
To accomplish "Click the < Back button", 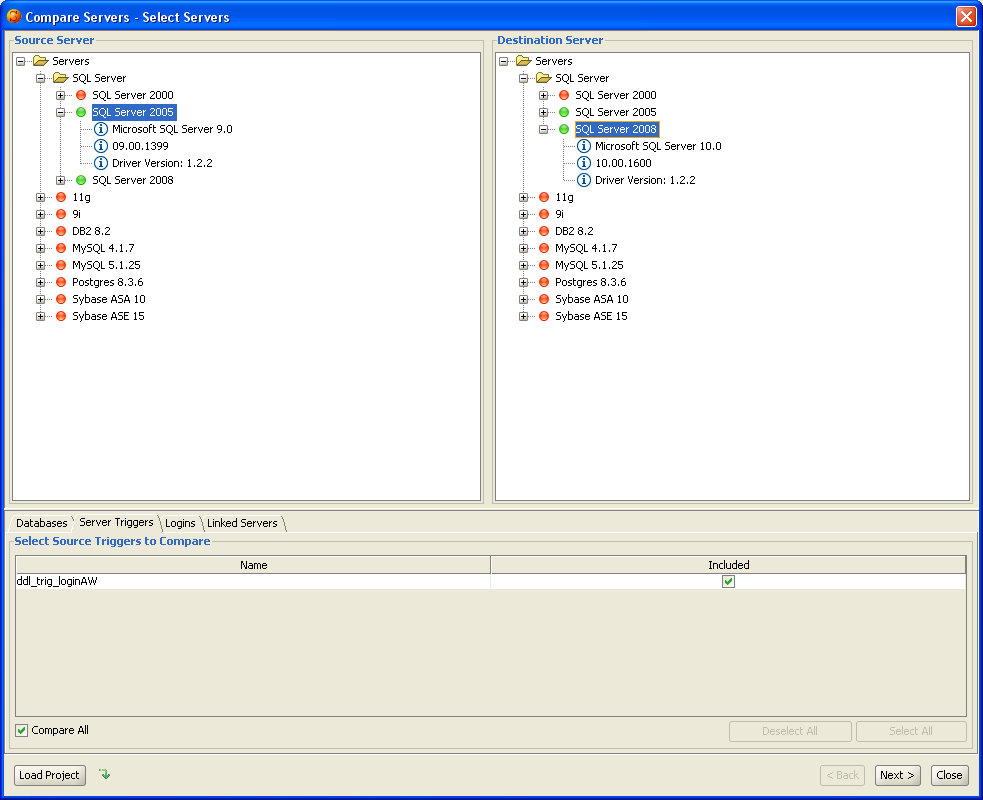I will [x=843, y=775].
